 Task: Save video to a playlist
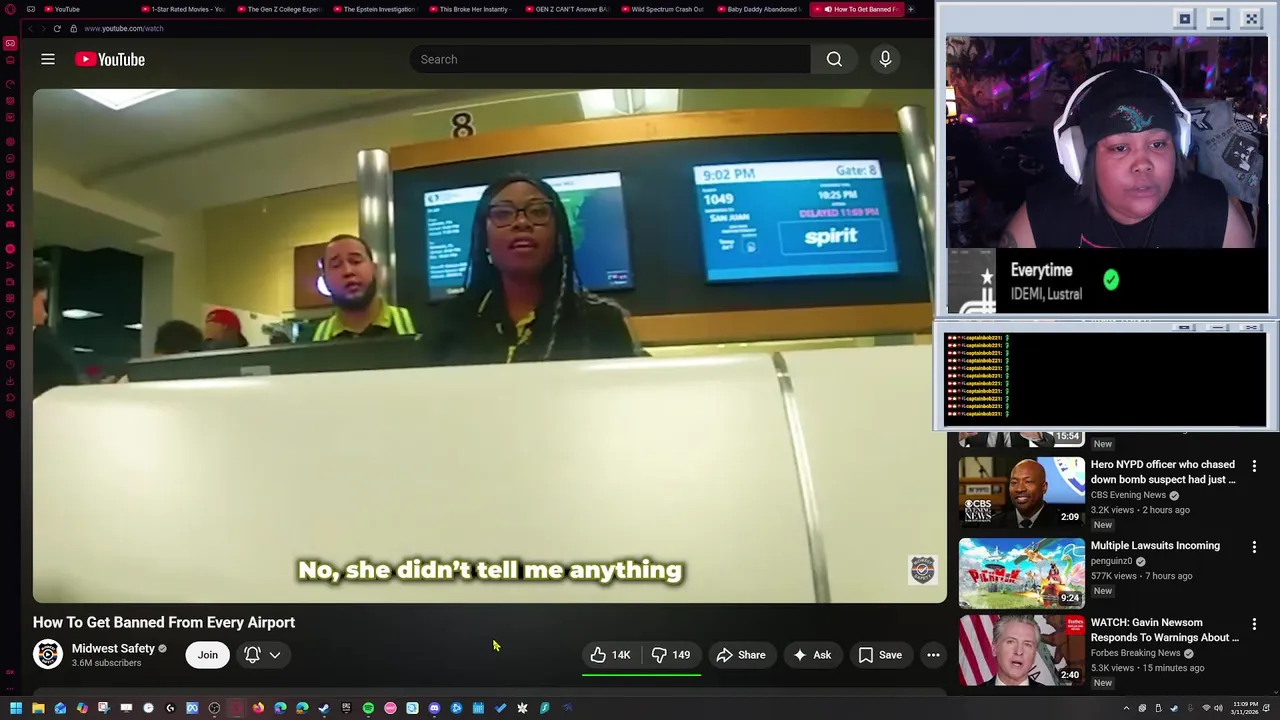pos(879,655)
